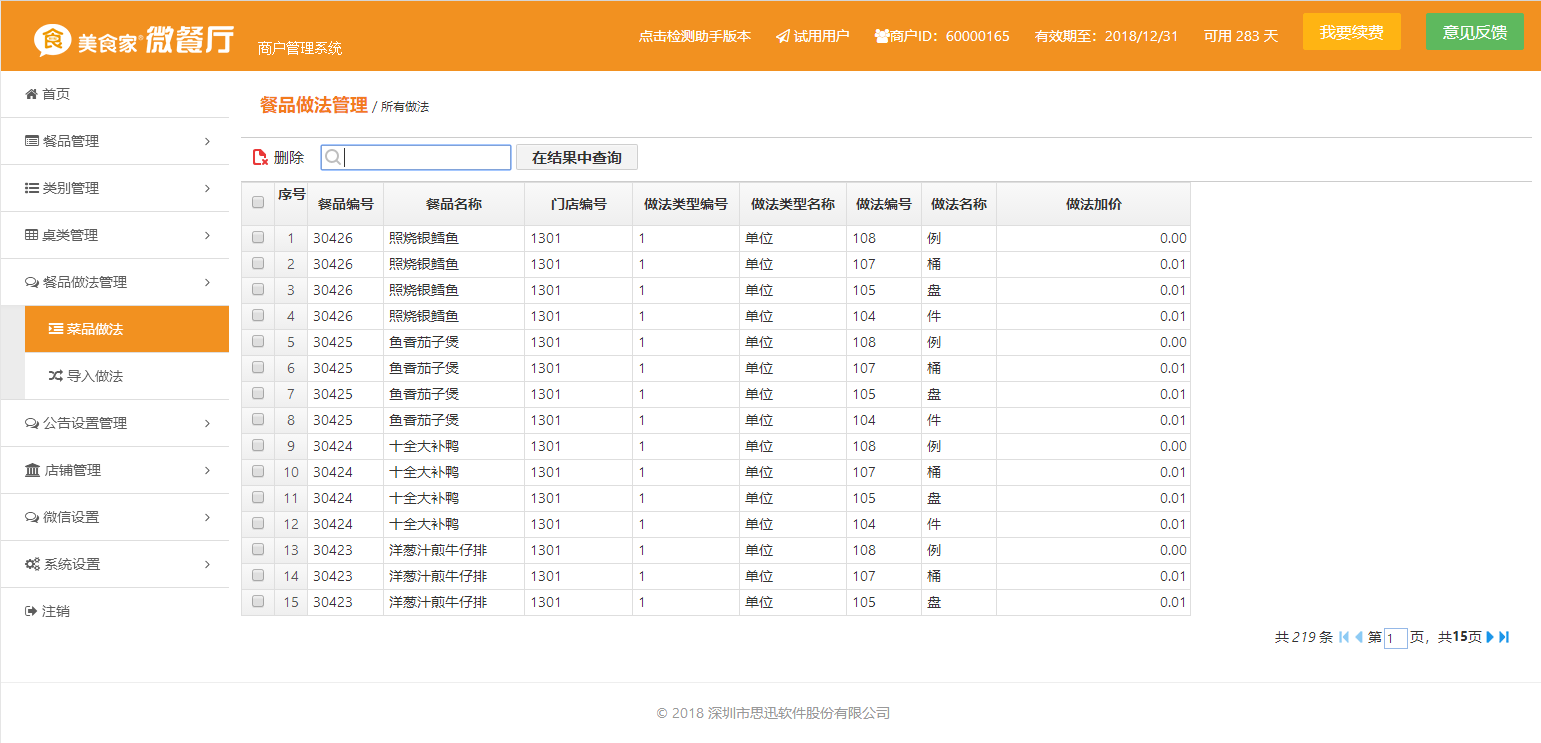Image resolution: width=1541 pixels, height=743 pixels.
Task: Expand the 店铺管理 sidebar section
Action: pyautogui.click(x=207, y=470)
